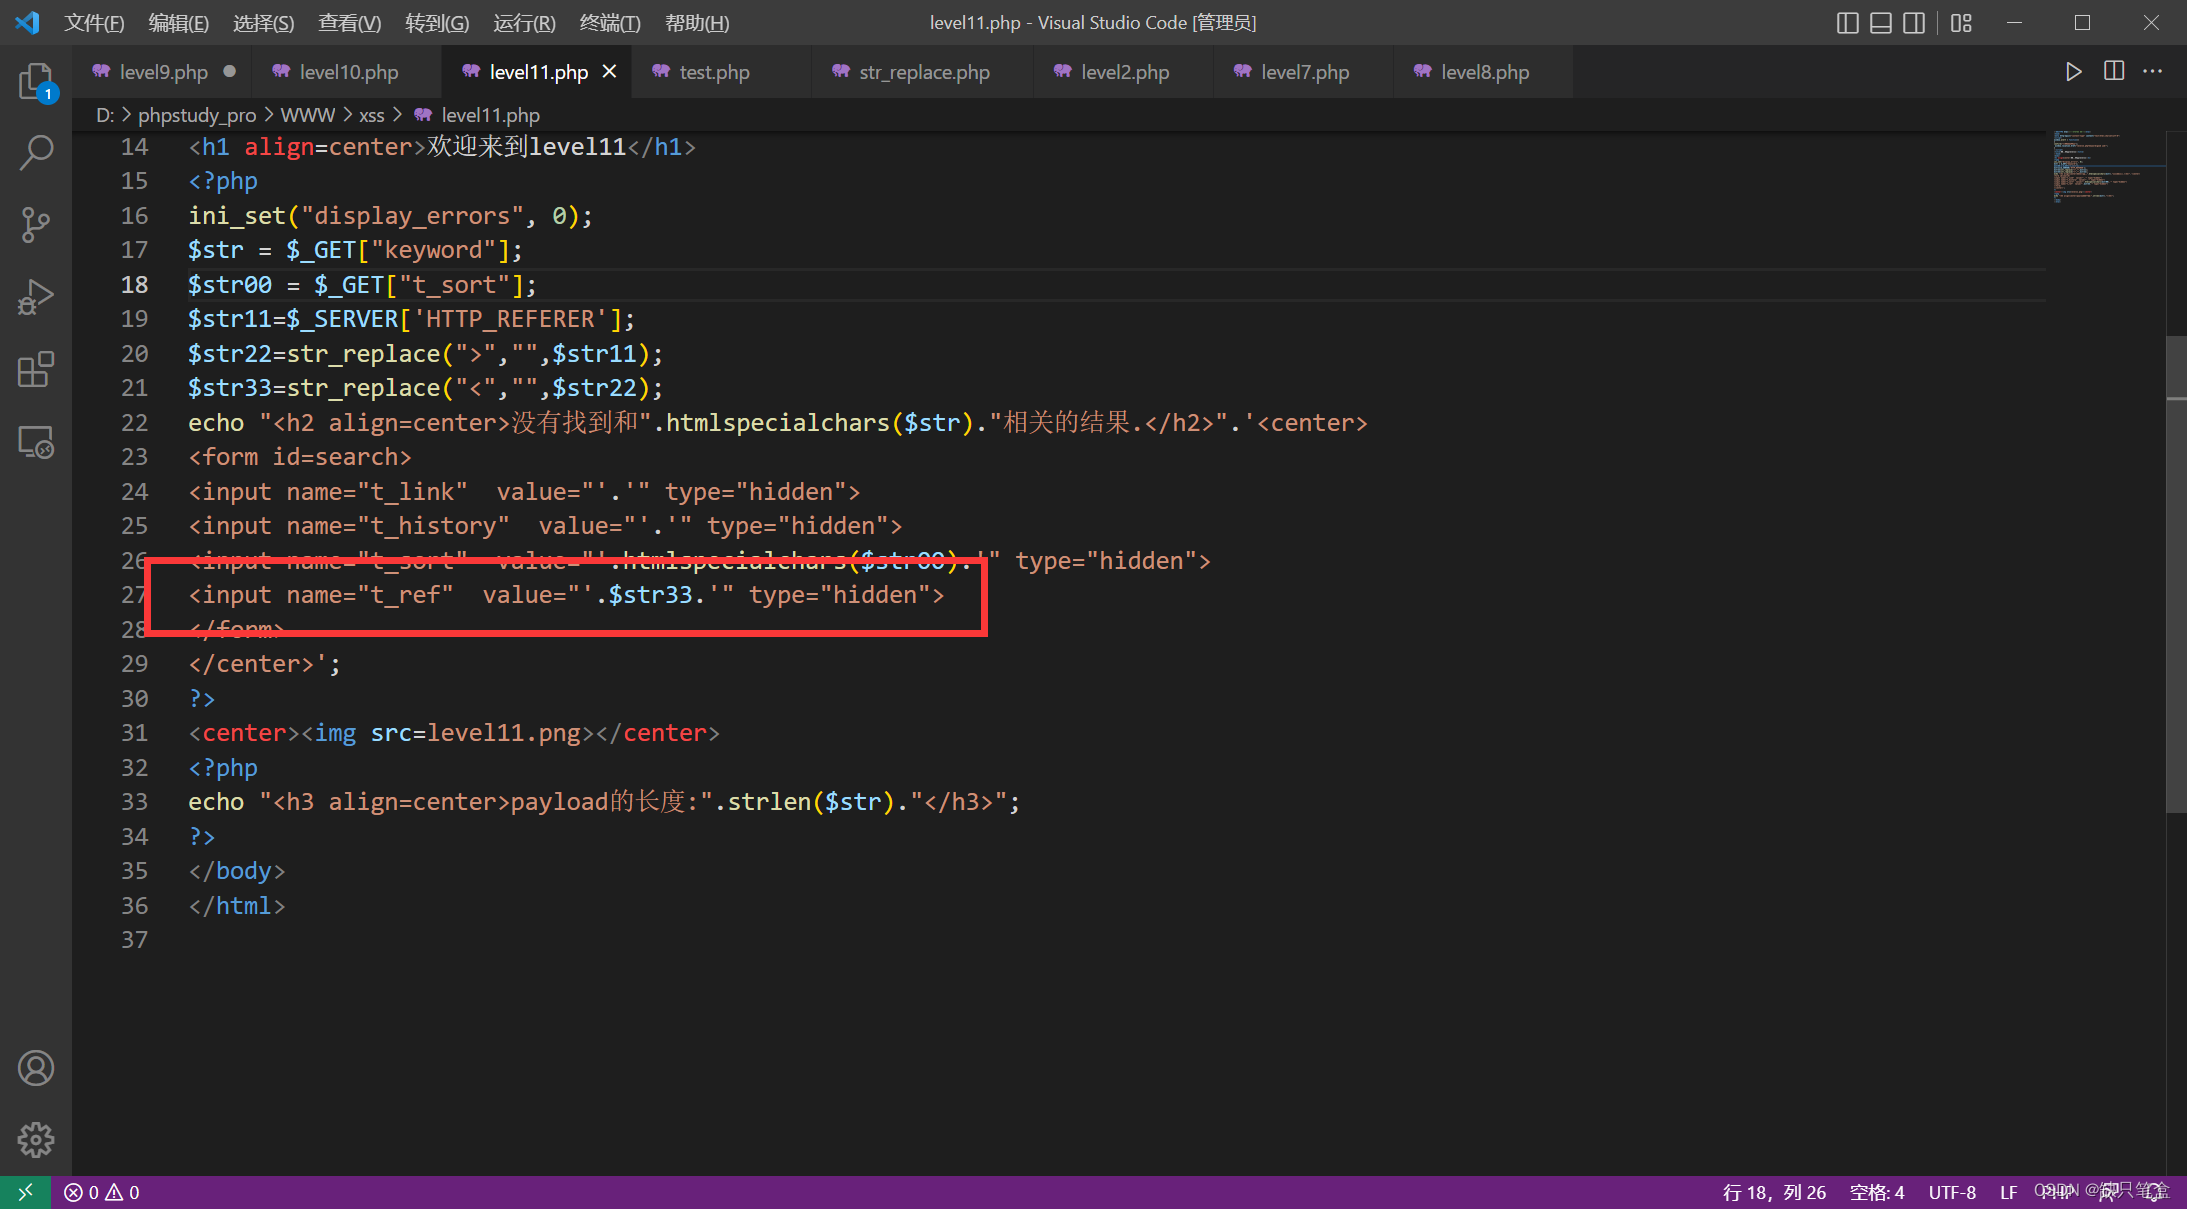Open the Explorer view in activity bar
The image size is (2187, 1209).
(x=36, y=82)
